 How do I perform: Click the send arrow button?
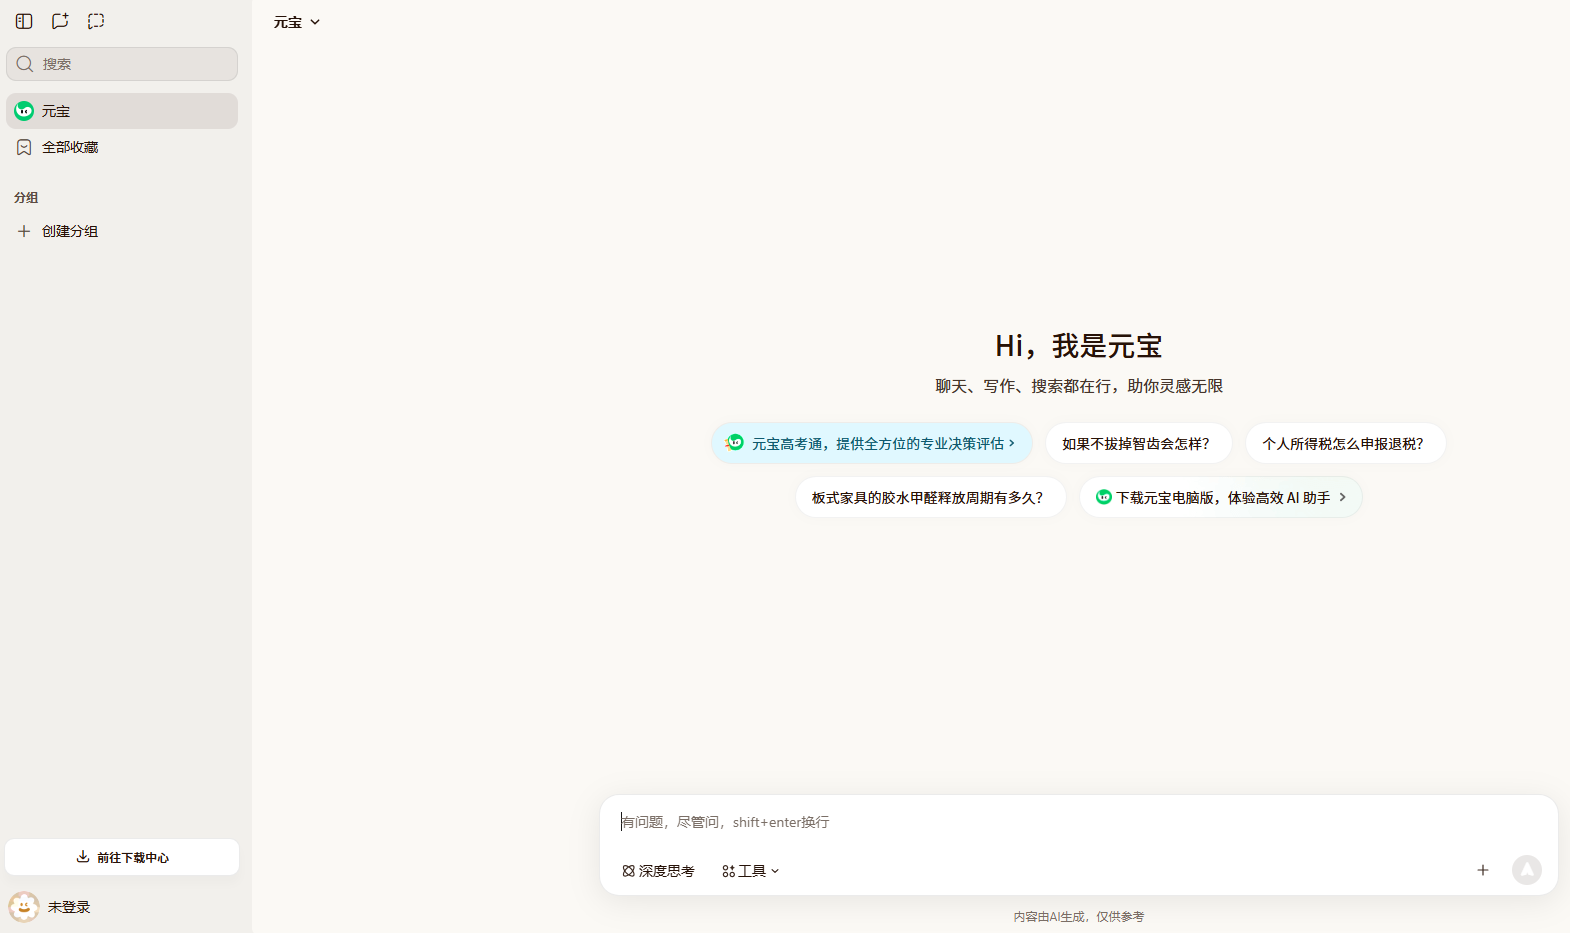tap(1527, 870)
